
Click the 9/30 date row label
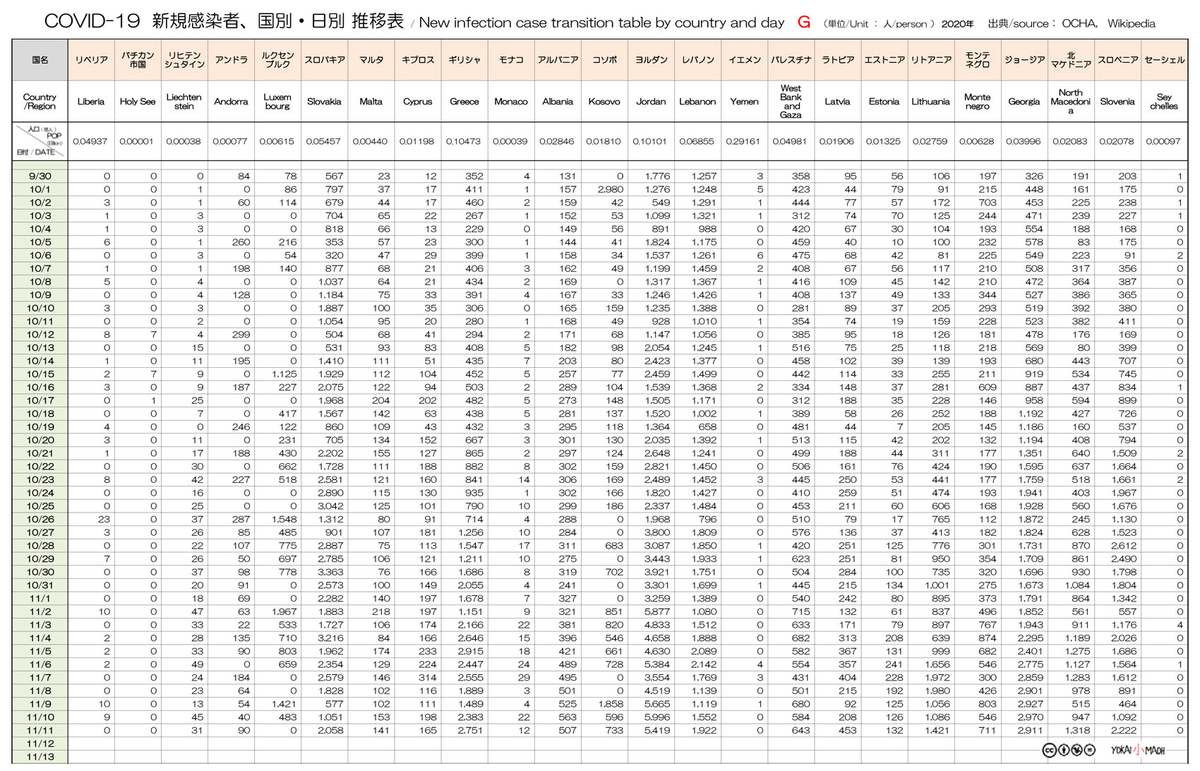click(x=39, y=176)
